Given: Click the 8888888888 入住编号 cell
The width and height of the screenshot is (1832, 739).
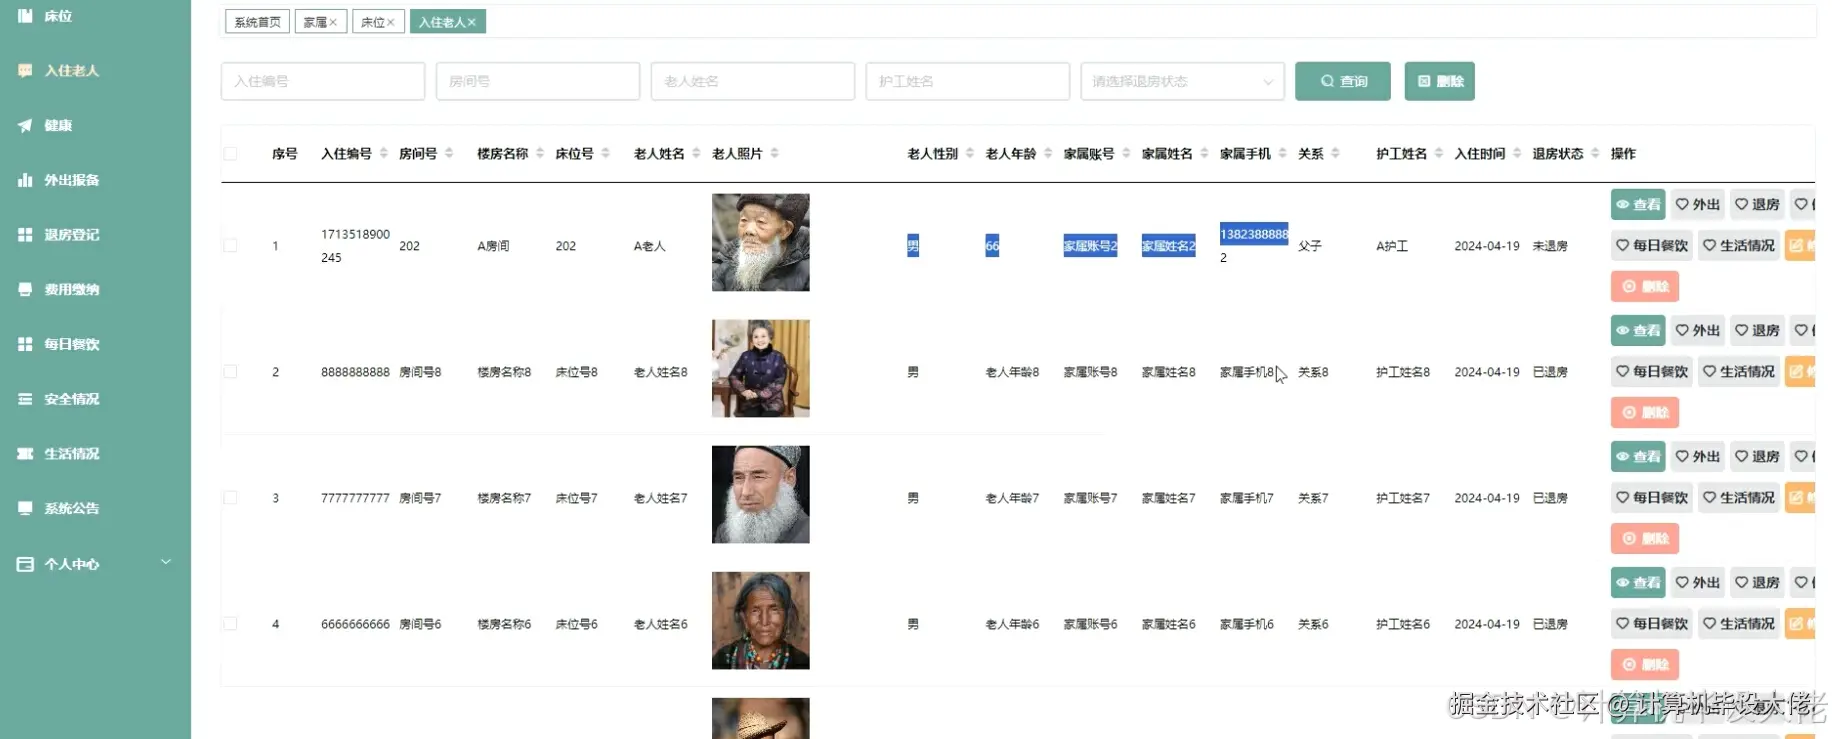Looking at the screenshot, I should point(355,372).
